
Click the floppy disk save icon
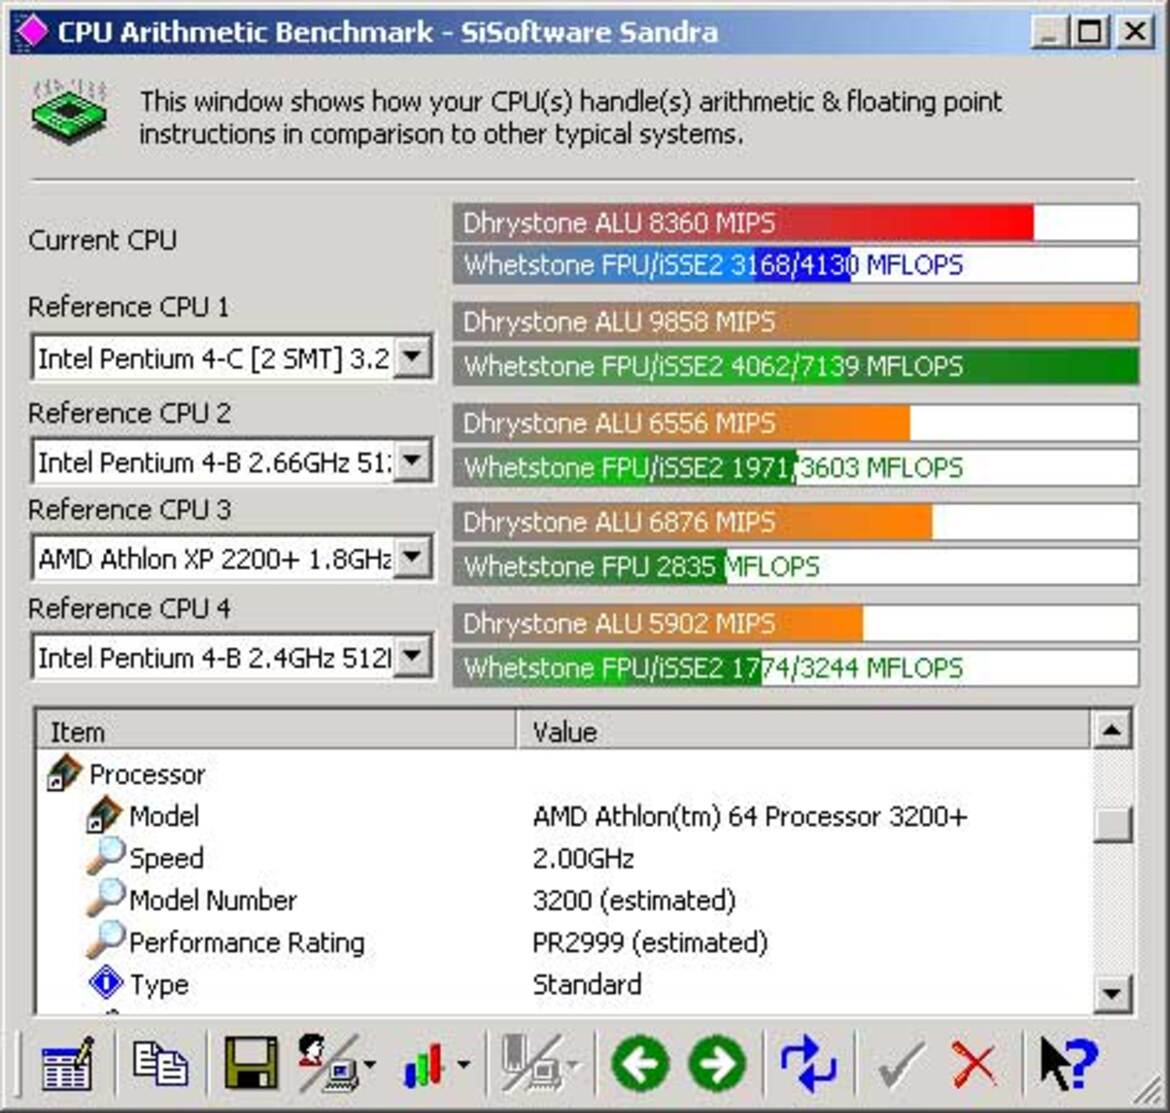[251, 1064]
